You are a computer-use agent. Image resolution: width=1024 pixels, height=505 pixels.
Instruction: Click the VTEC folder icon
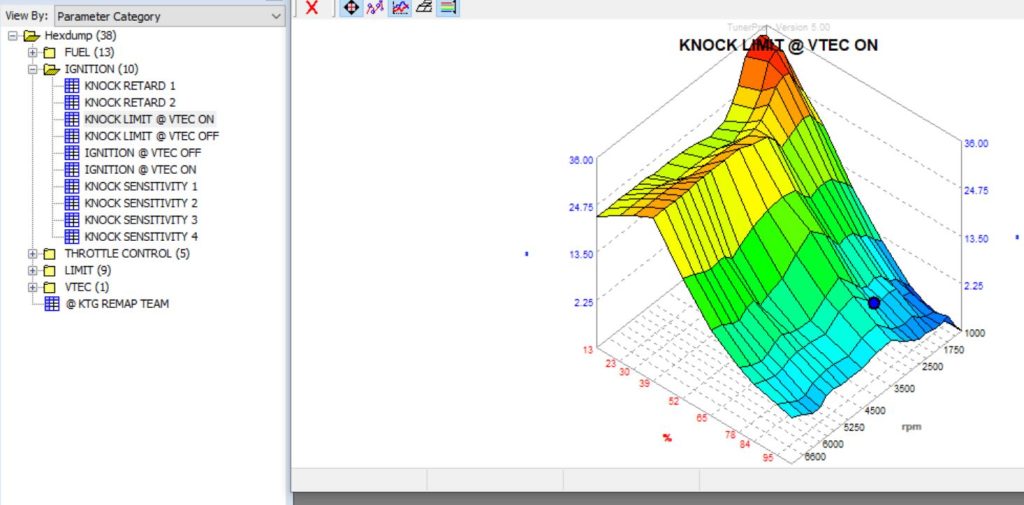point(50,287)
